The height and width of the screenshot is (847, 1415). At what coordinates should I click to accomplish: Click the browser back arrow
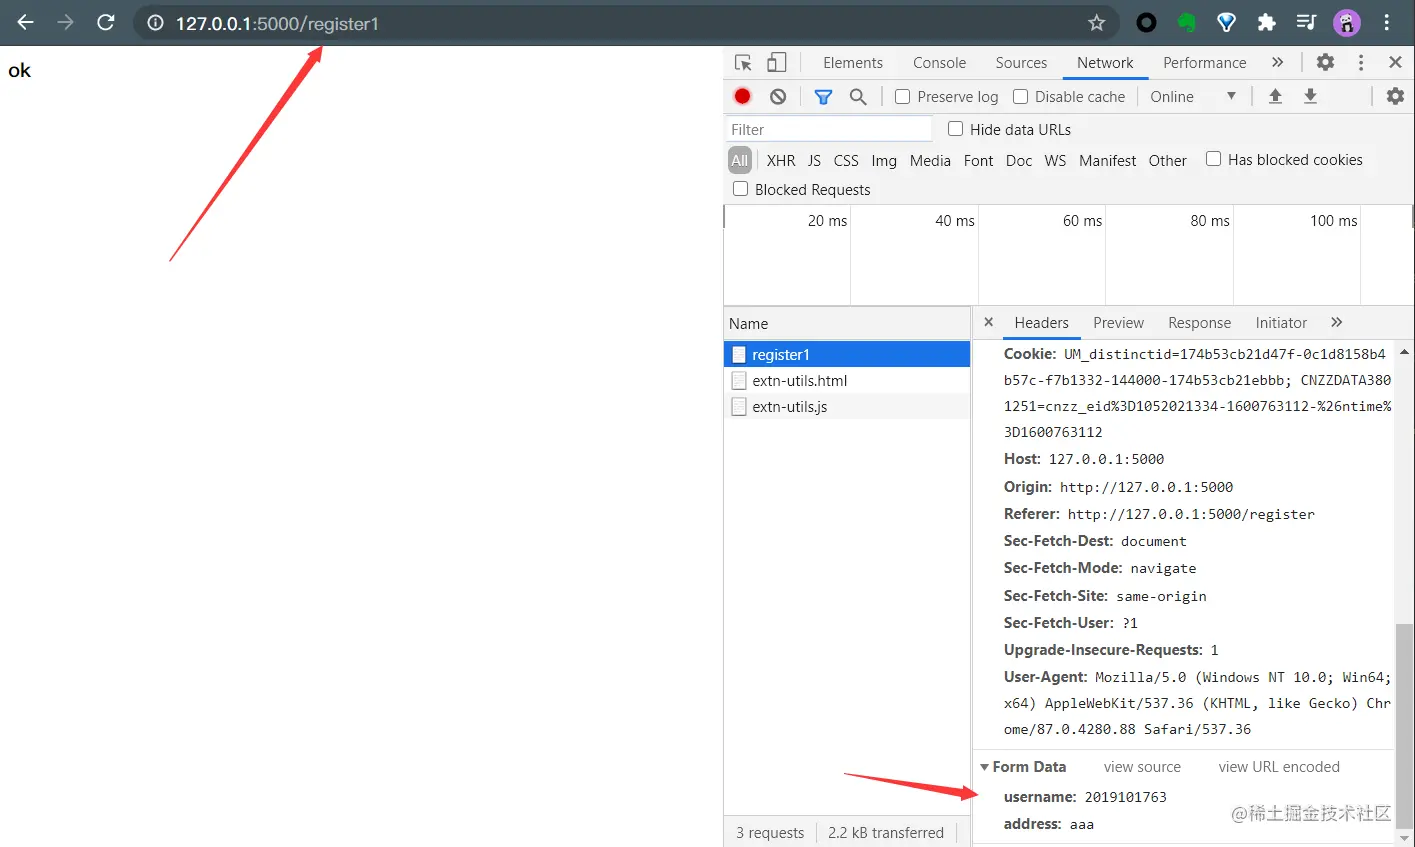click(x=26, y=22)
